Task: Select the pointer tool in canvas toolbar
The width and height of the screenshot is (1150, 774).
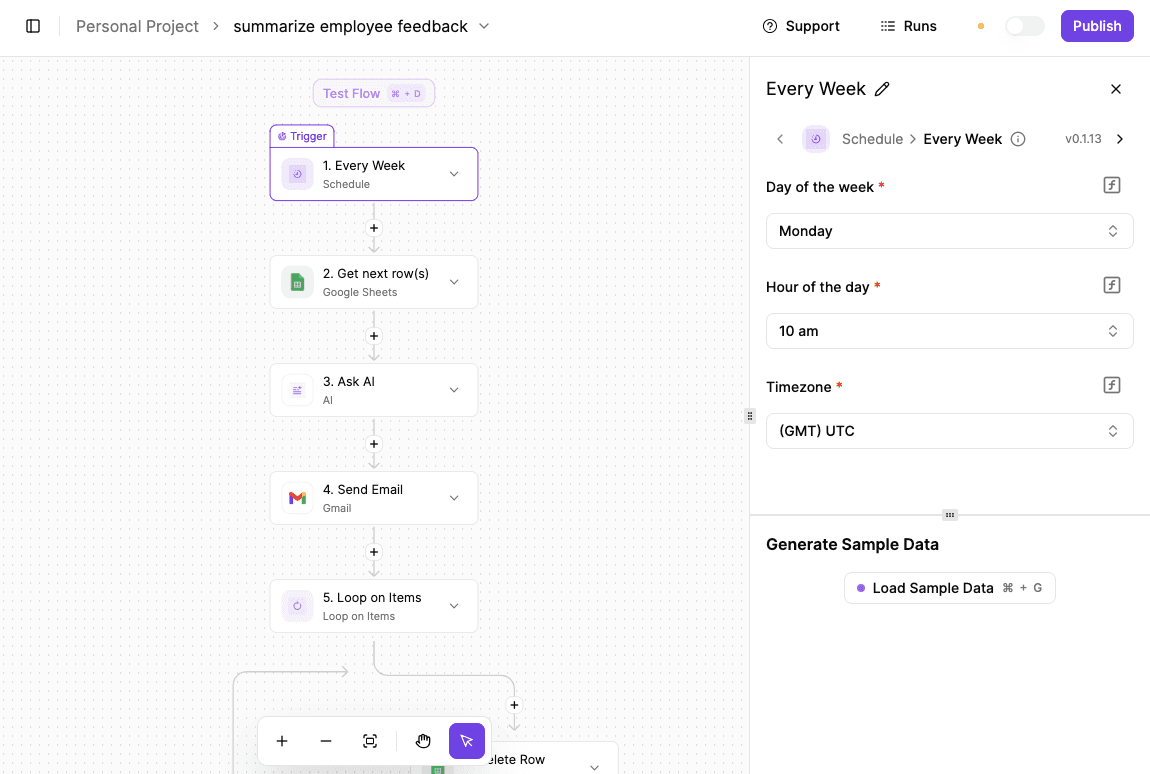Action: tap(466, 741)
